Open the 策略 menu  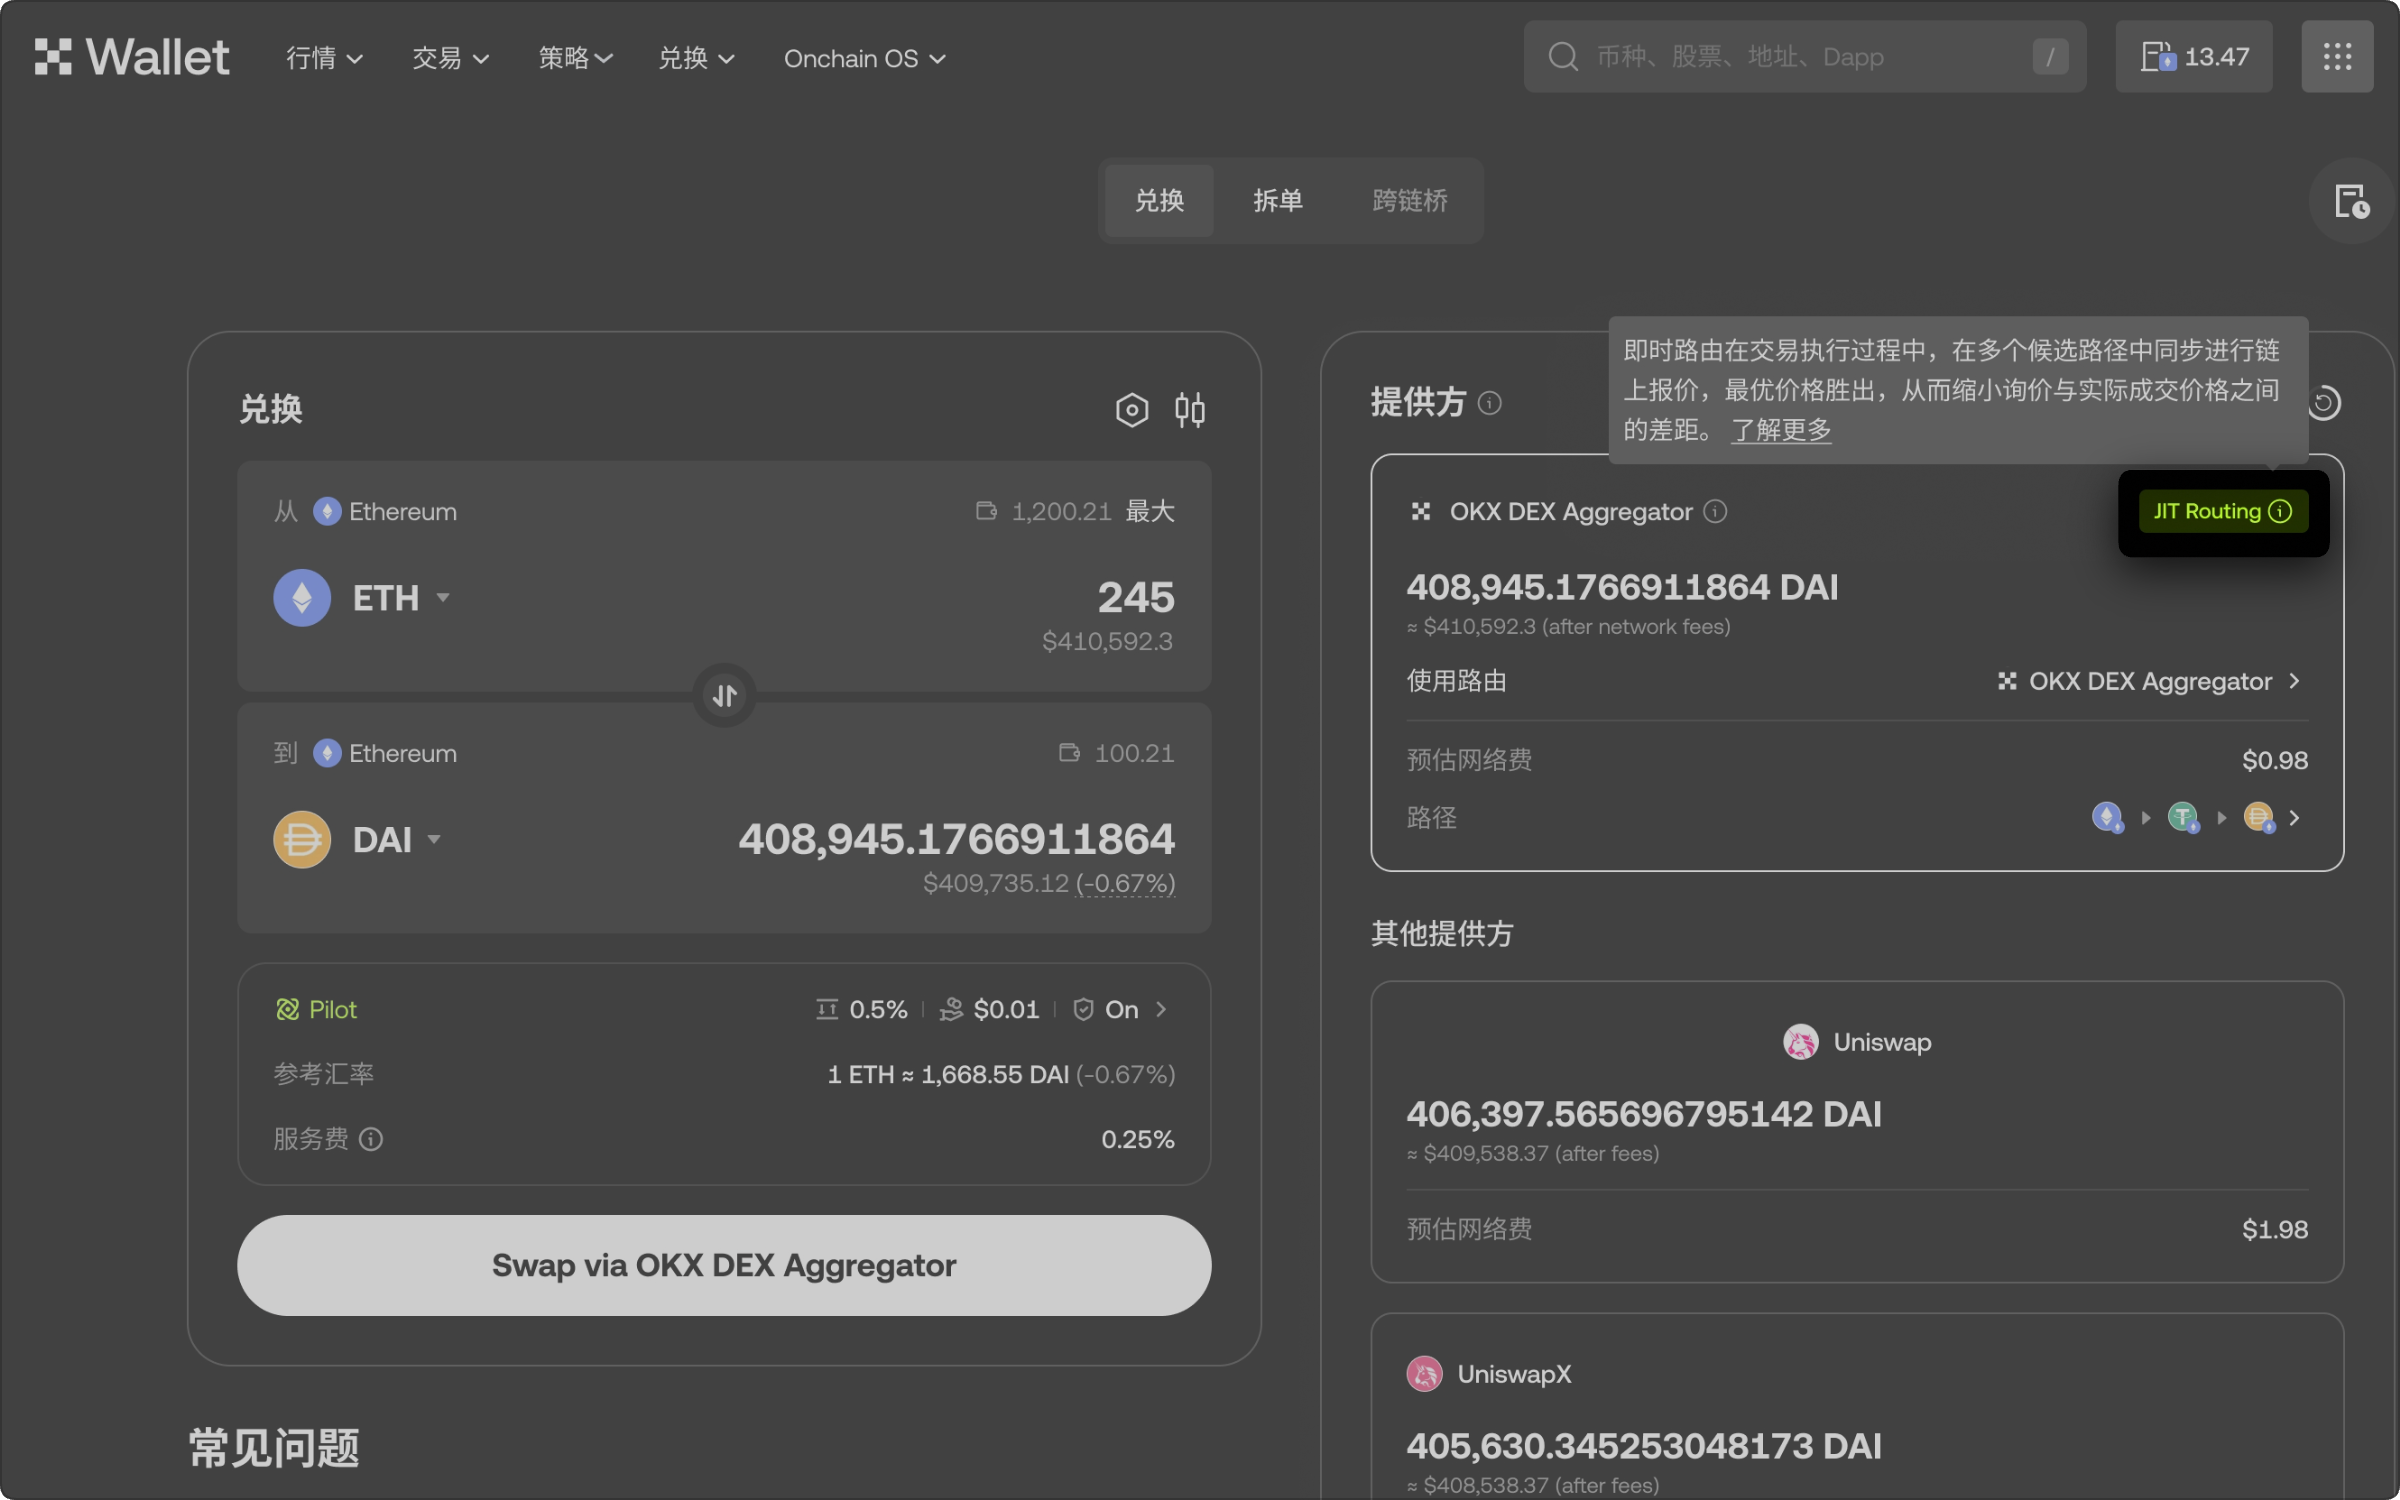click(575, 58)
